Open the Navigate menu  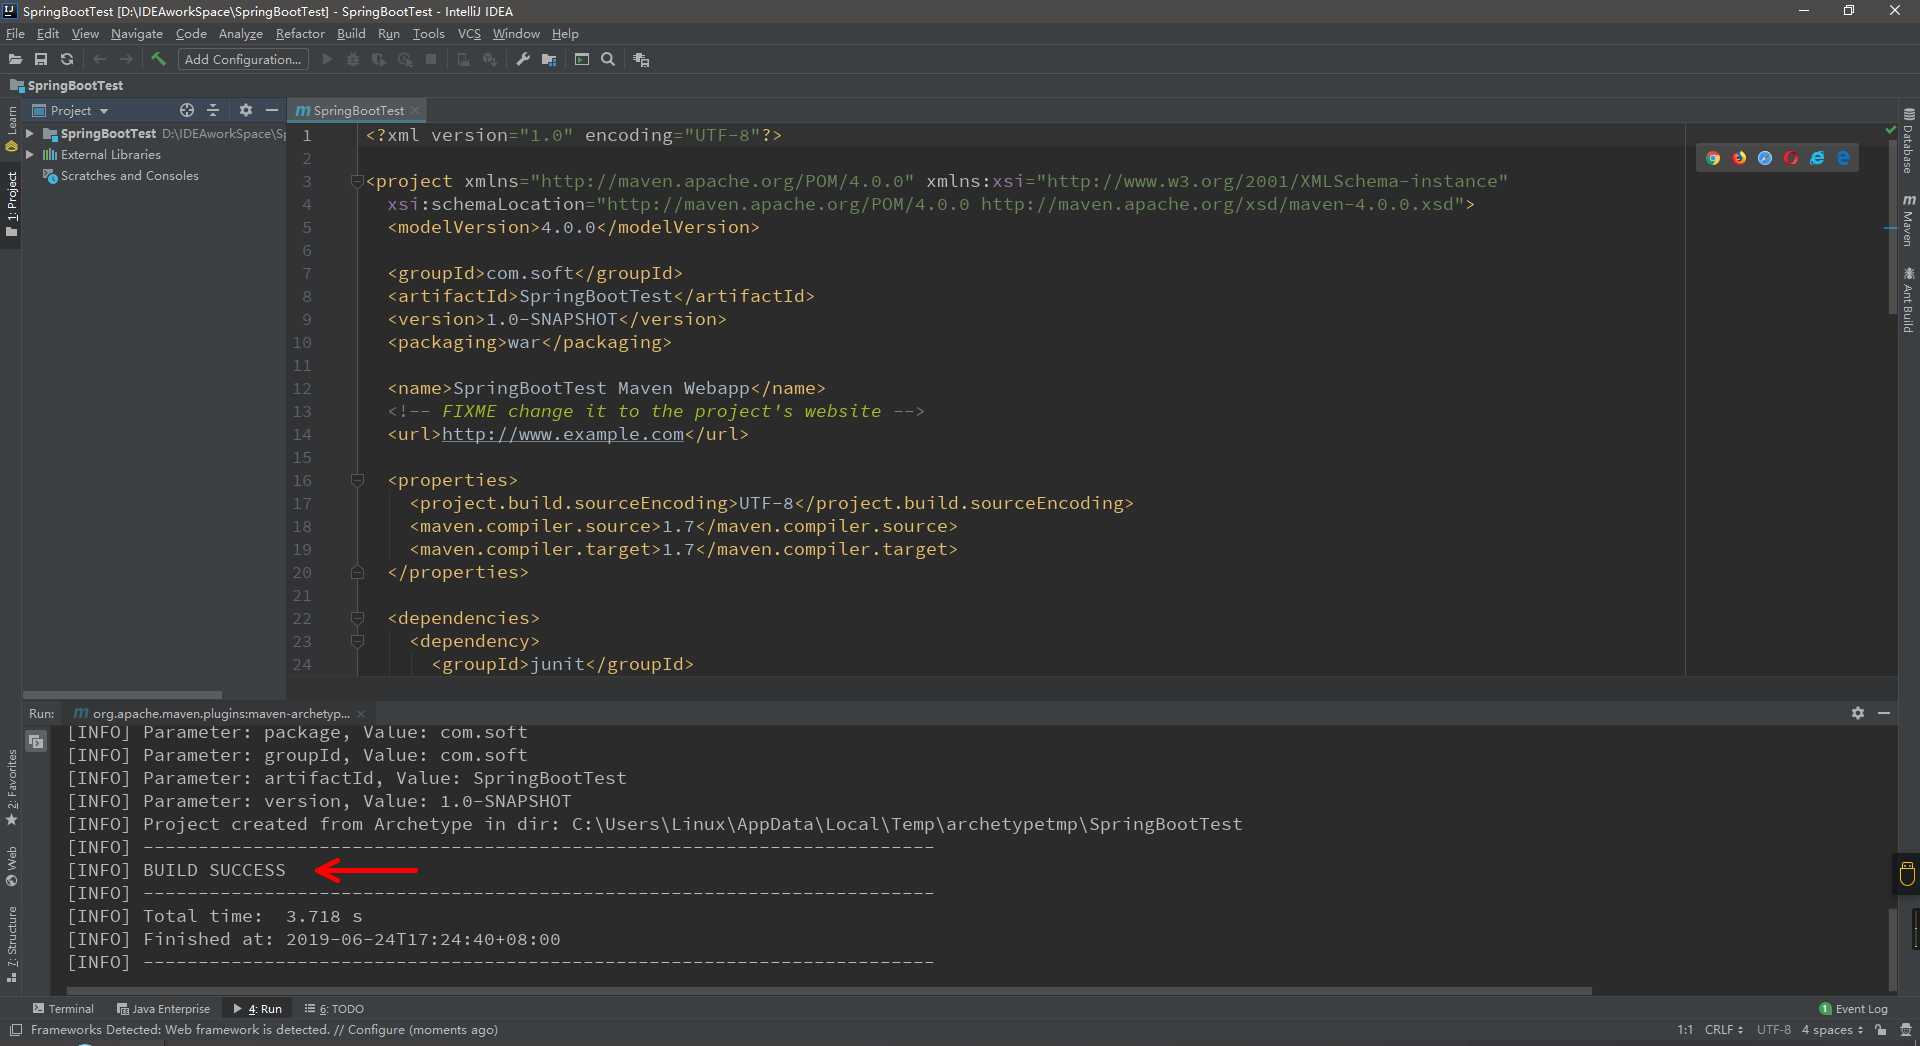coord(137,34)
